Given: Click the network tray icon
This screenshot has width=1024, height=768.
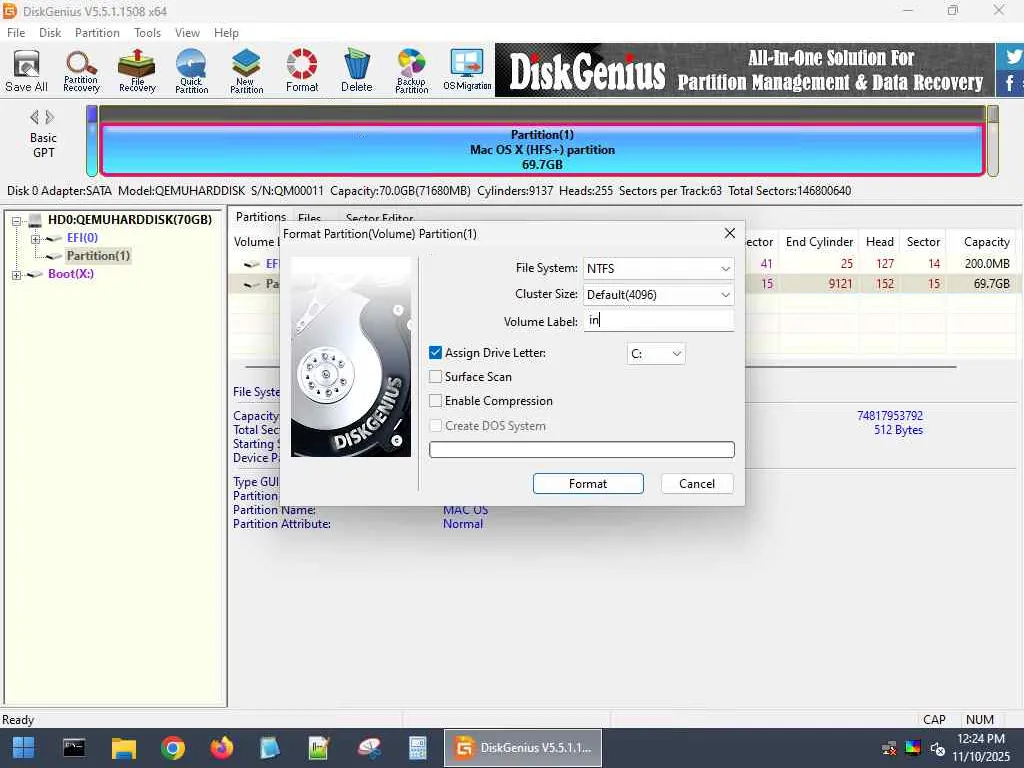Looking at the screenshot, I should click(889, 748).
